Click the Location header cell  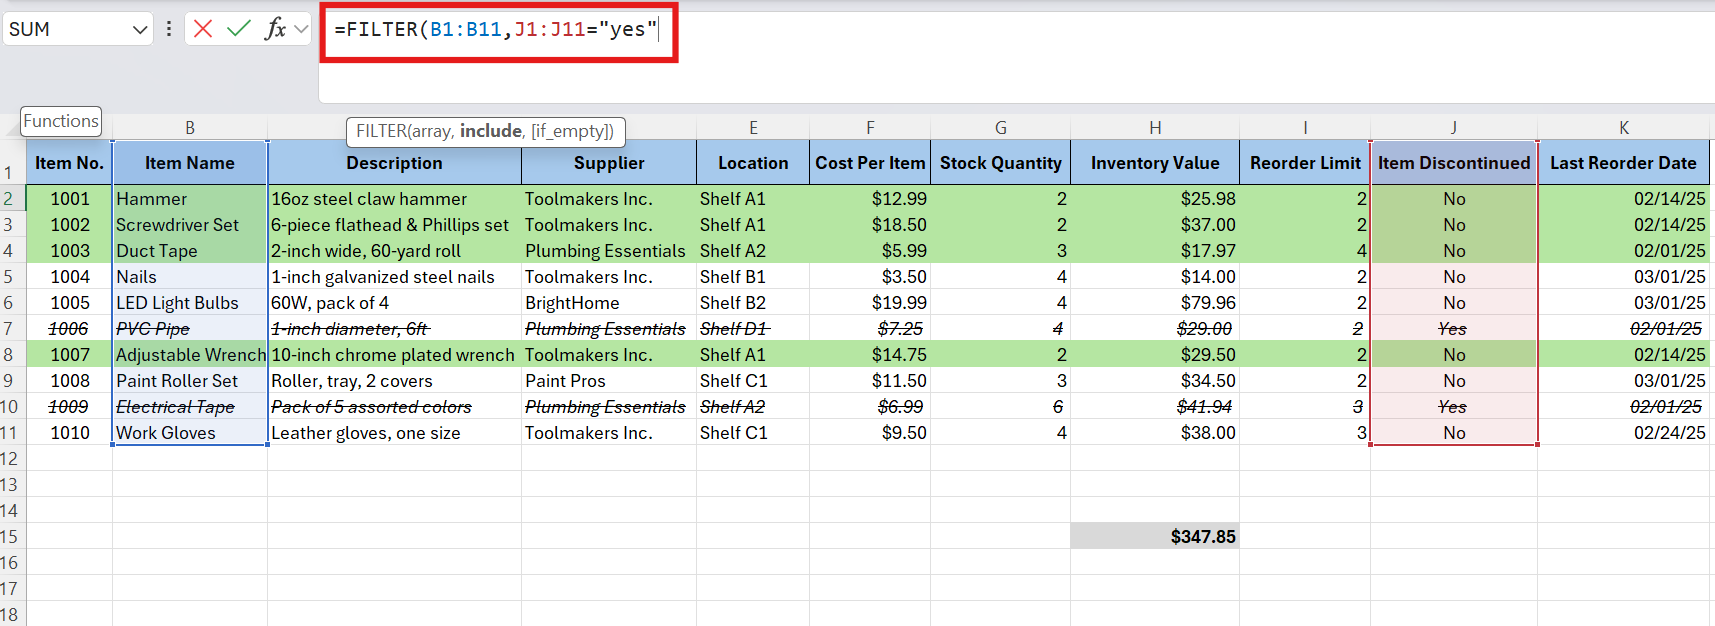coord(753,163)
